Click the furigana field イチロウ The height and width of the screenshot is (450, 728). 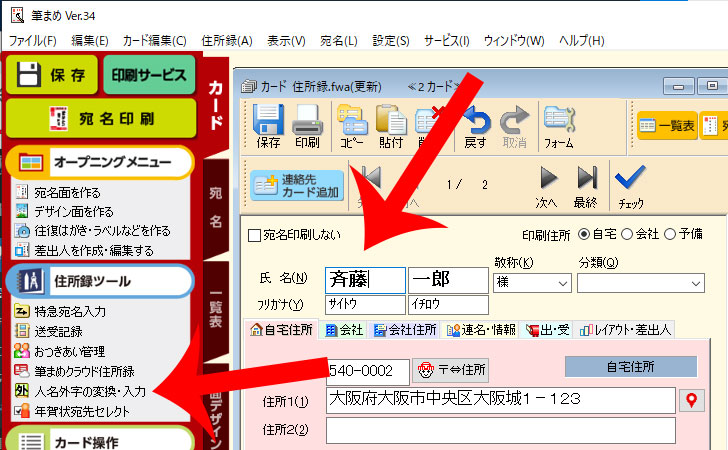pyautogui.click(x=448, y=305)
